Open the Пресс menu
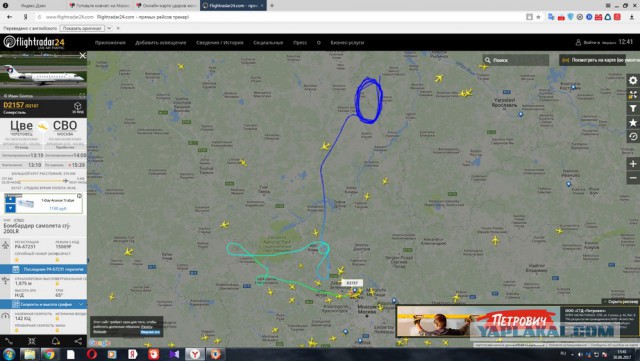Image resolution: width=640 pixels, height=361 pixels. pos(300,42)
